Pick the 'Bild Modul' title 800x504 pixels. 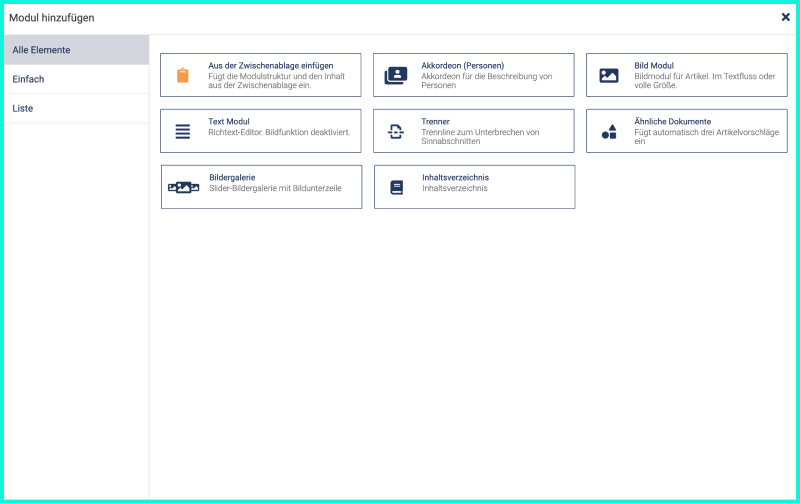tap(654, 66)
